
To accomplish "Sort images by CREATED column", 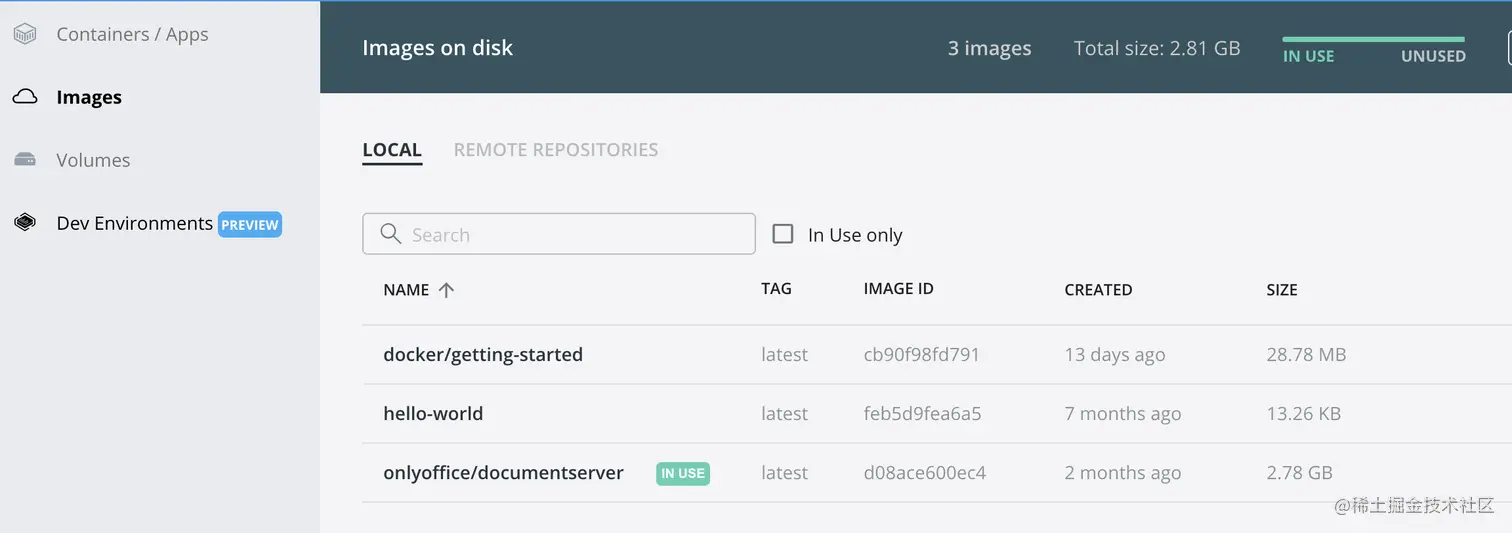I will click(1098, 290).
